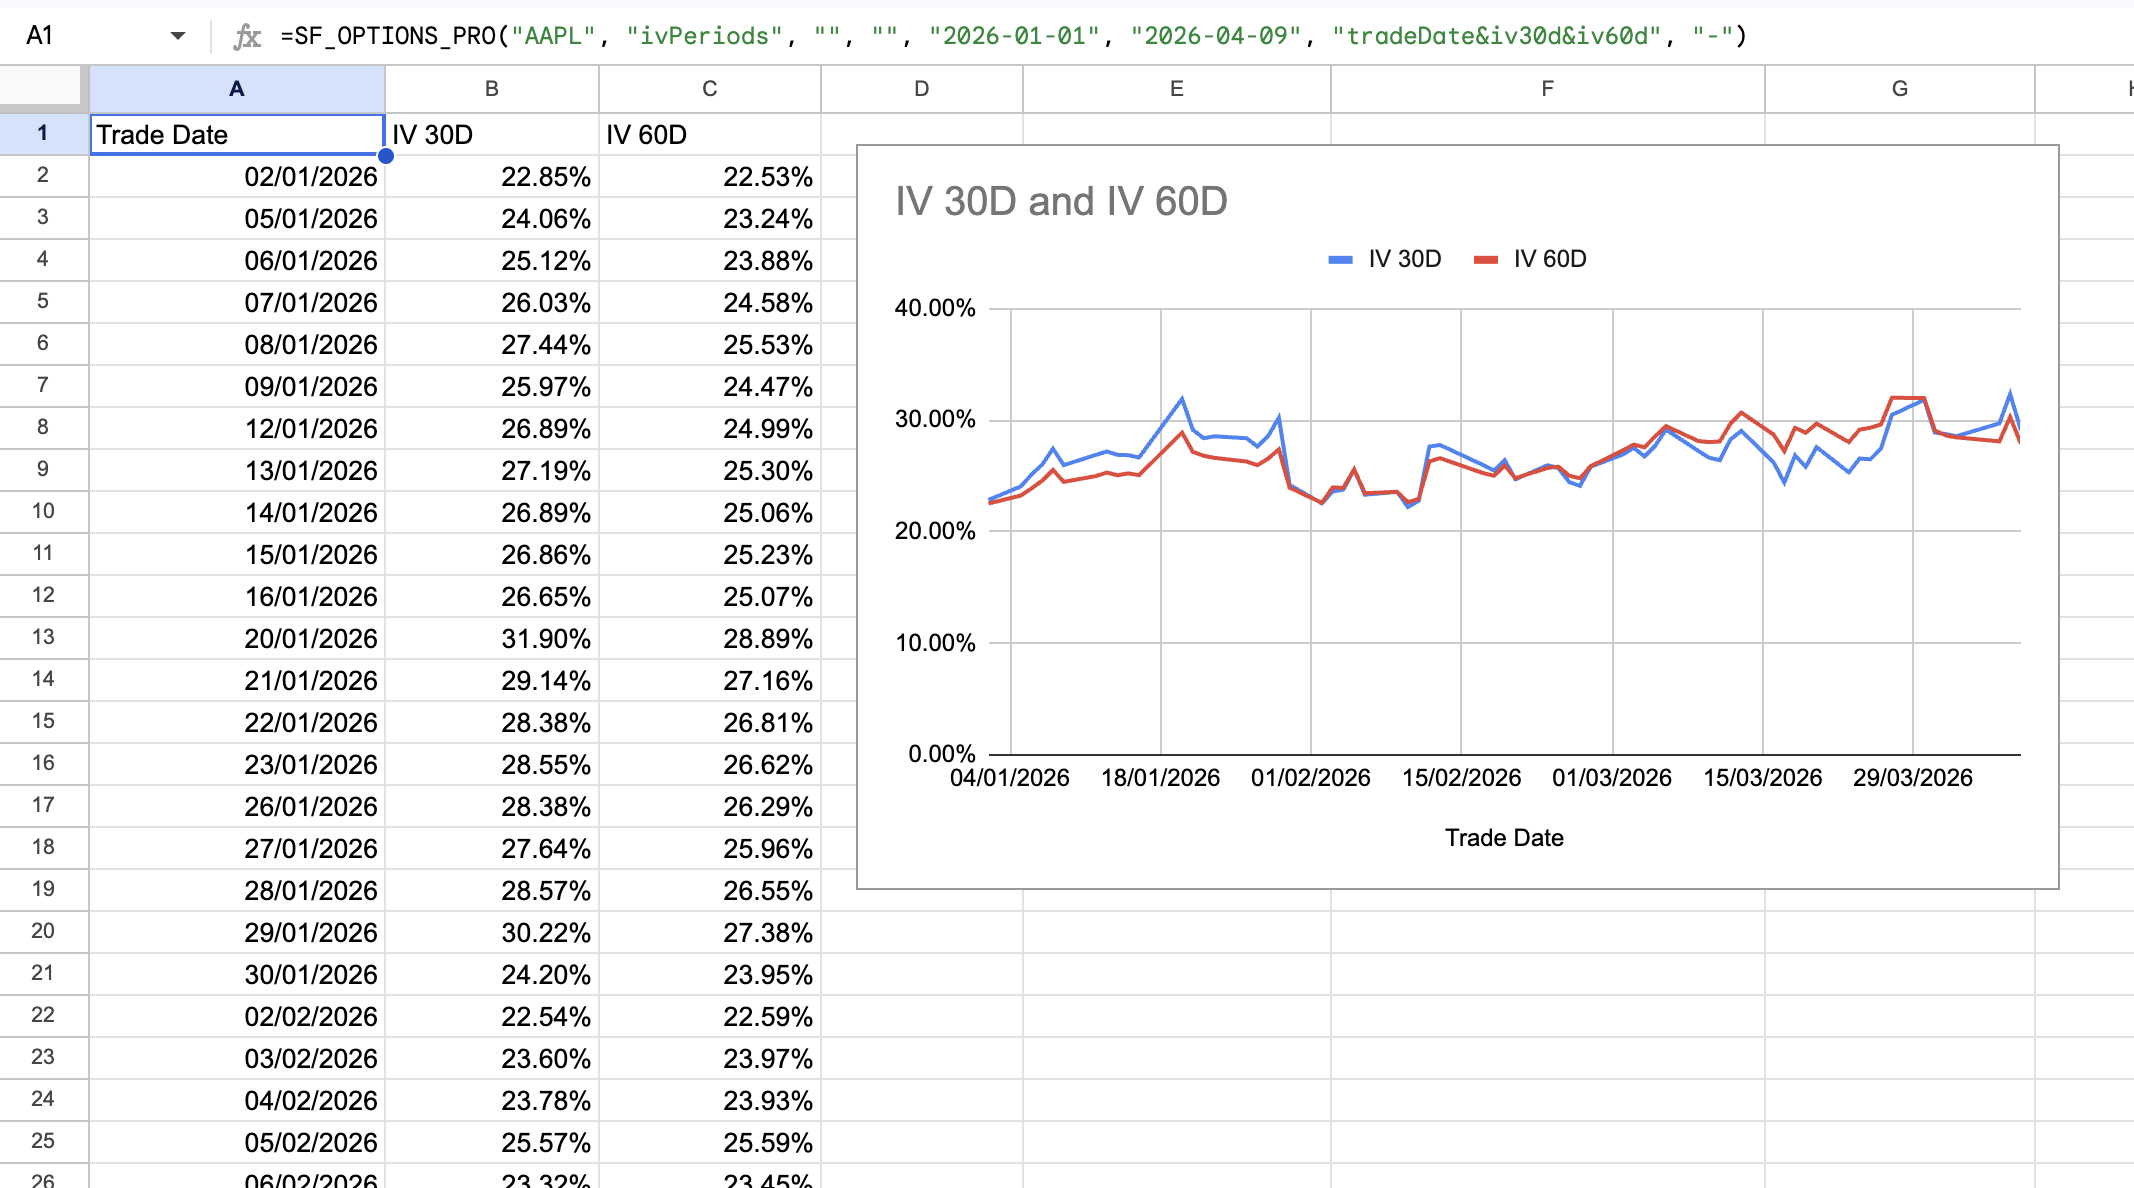Image resolution: width=2134 pixels, height=1188 pixels.
Task: Click the cell showing 25.59%
Action: [710, 1143]
